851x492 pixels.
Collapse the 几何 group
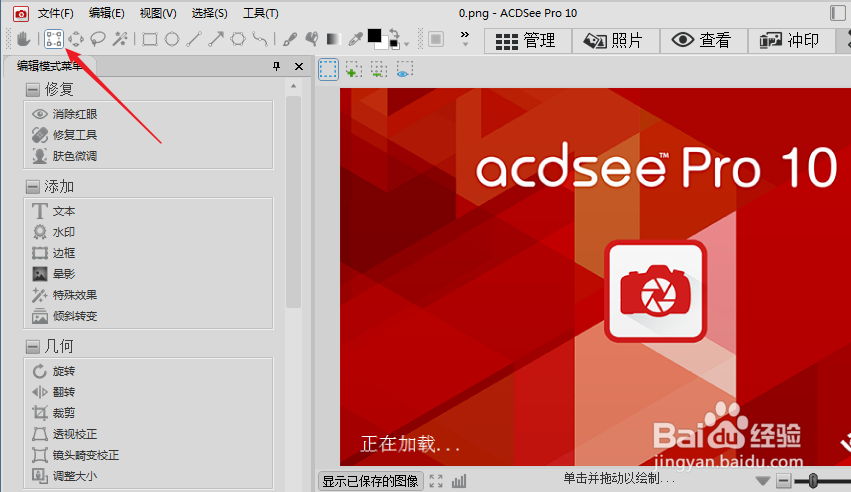click(33, 347)
